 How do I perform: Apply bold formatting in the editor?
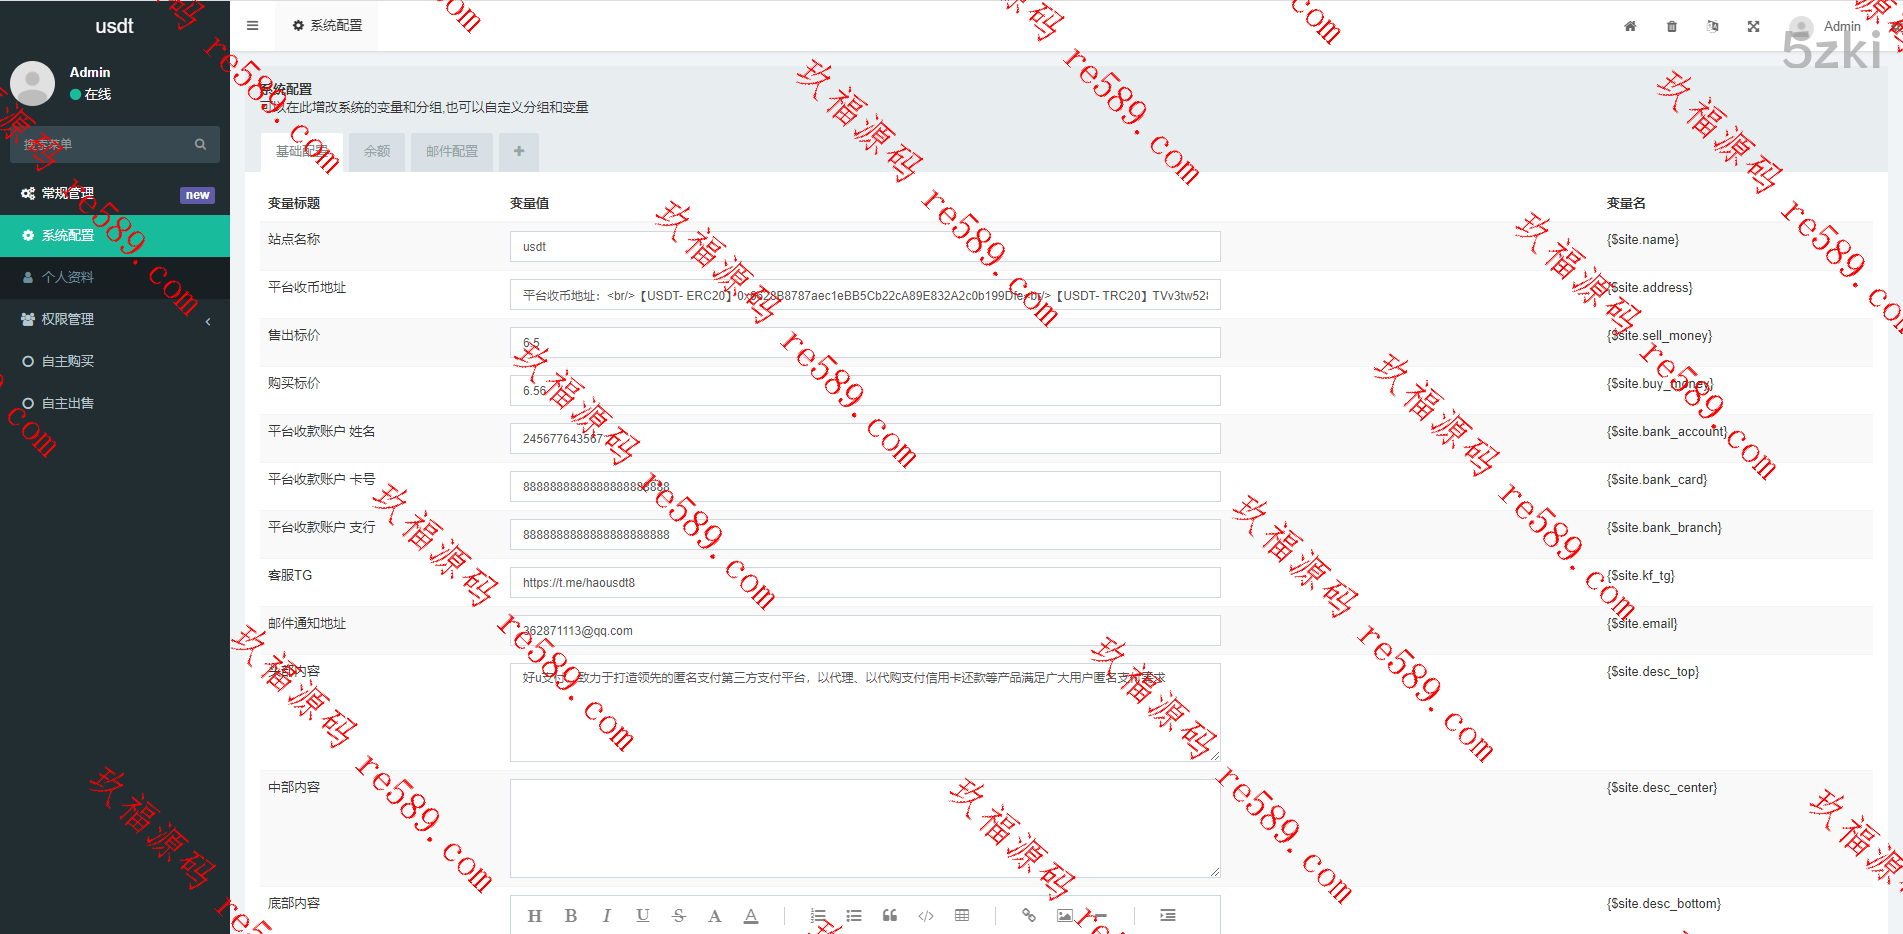[571, 916]
